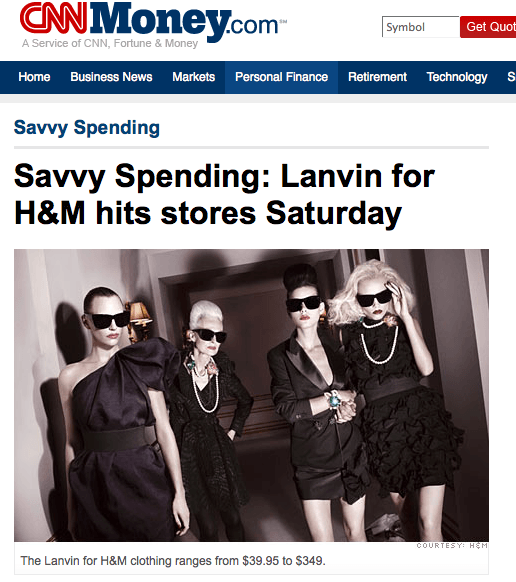The image size is (516, 582).
Task: Open the blue Savvy Spending section link
Action: [x=87, y=128]
